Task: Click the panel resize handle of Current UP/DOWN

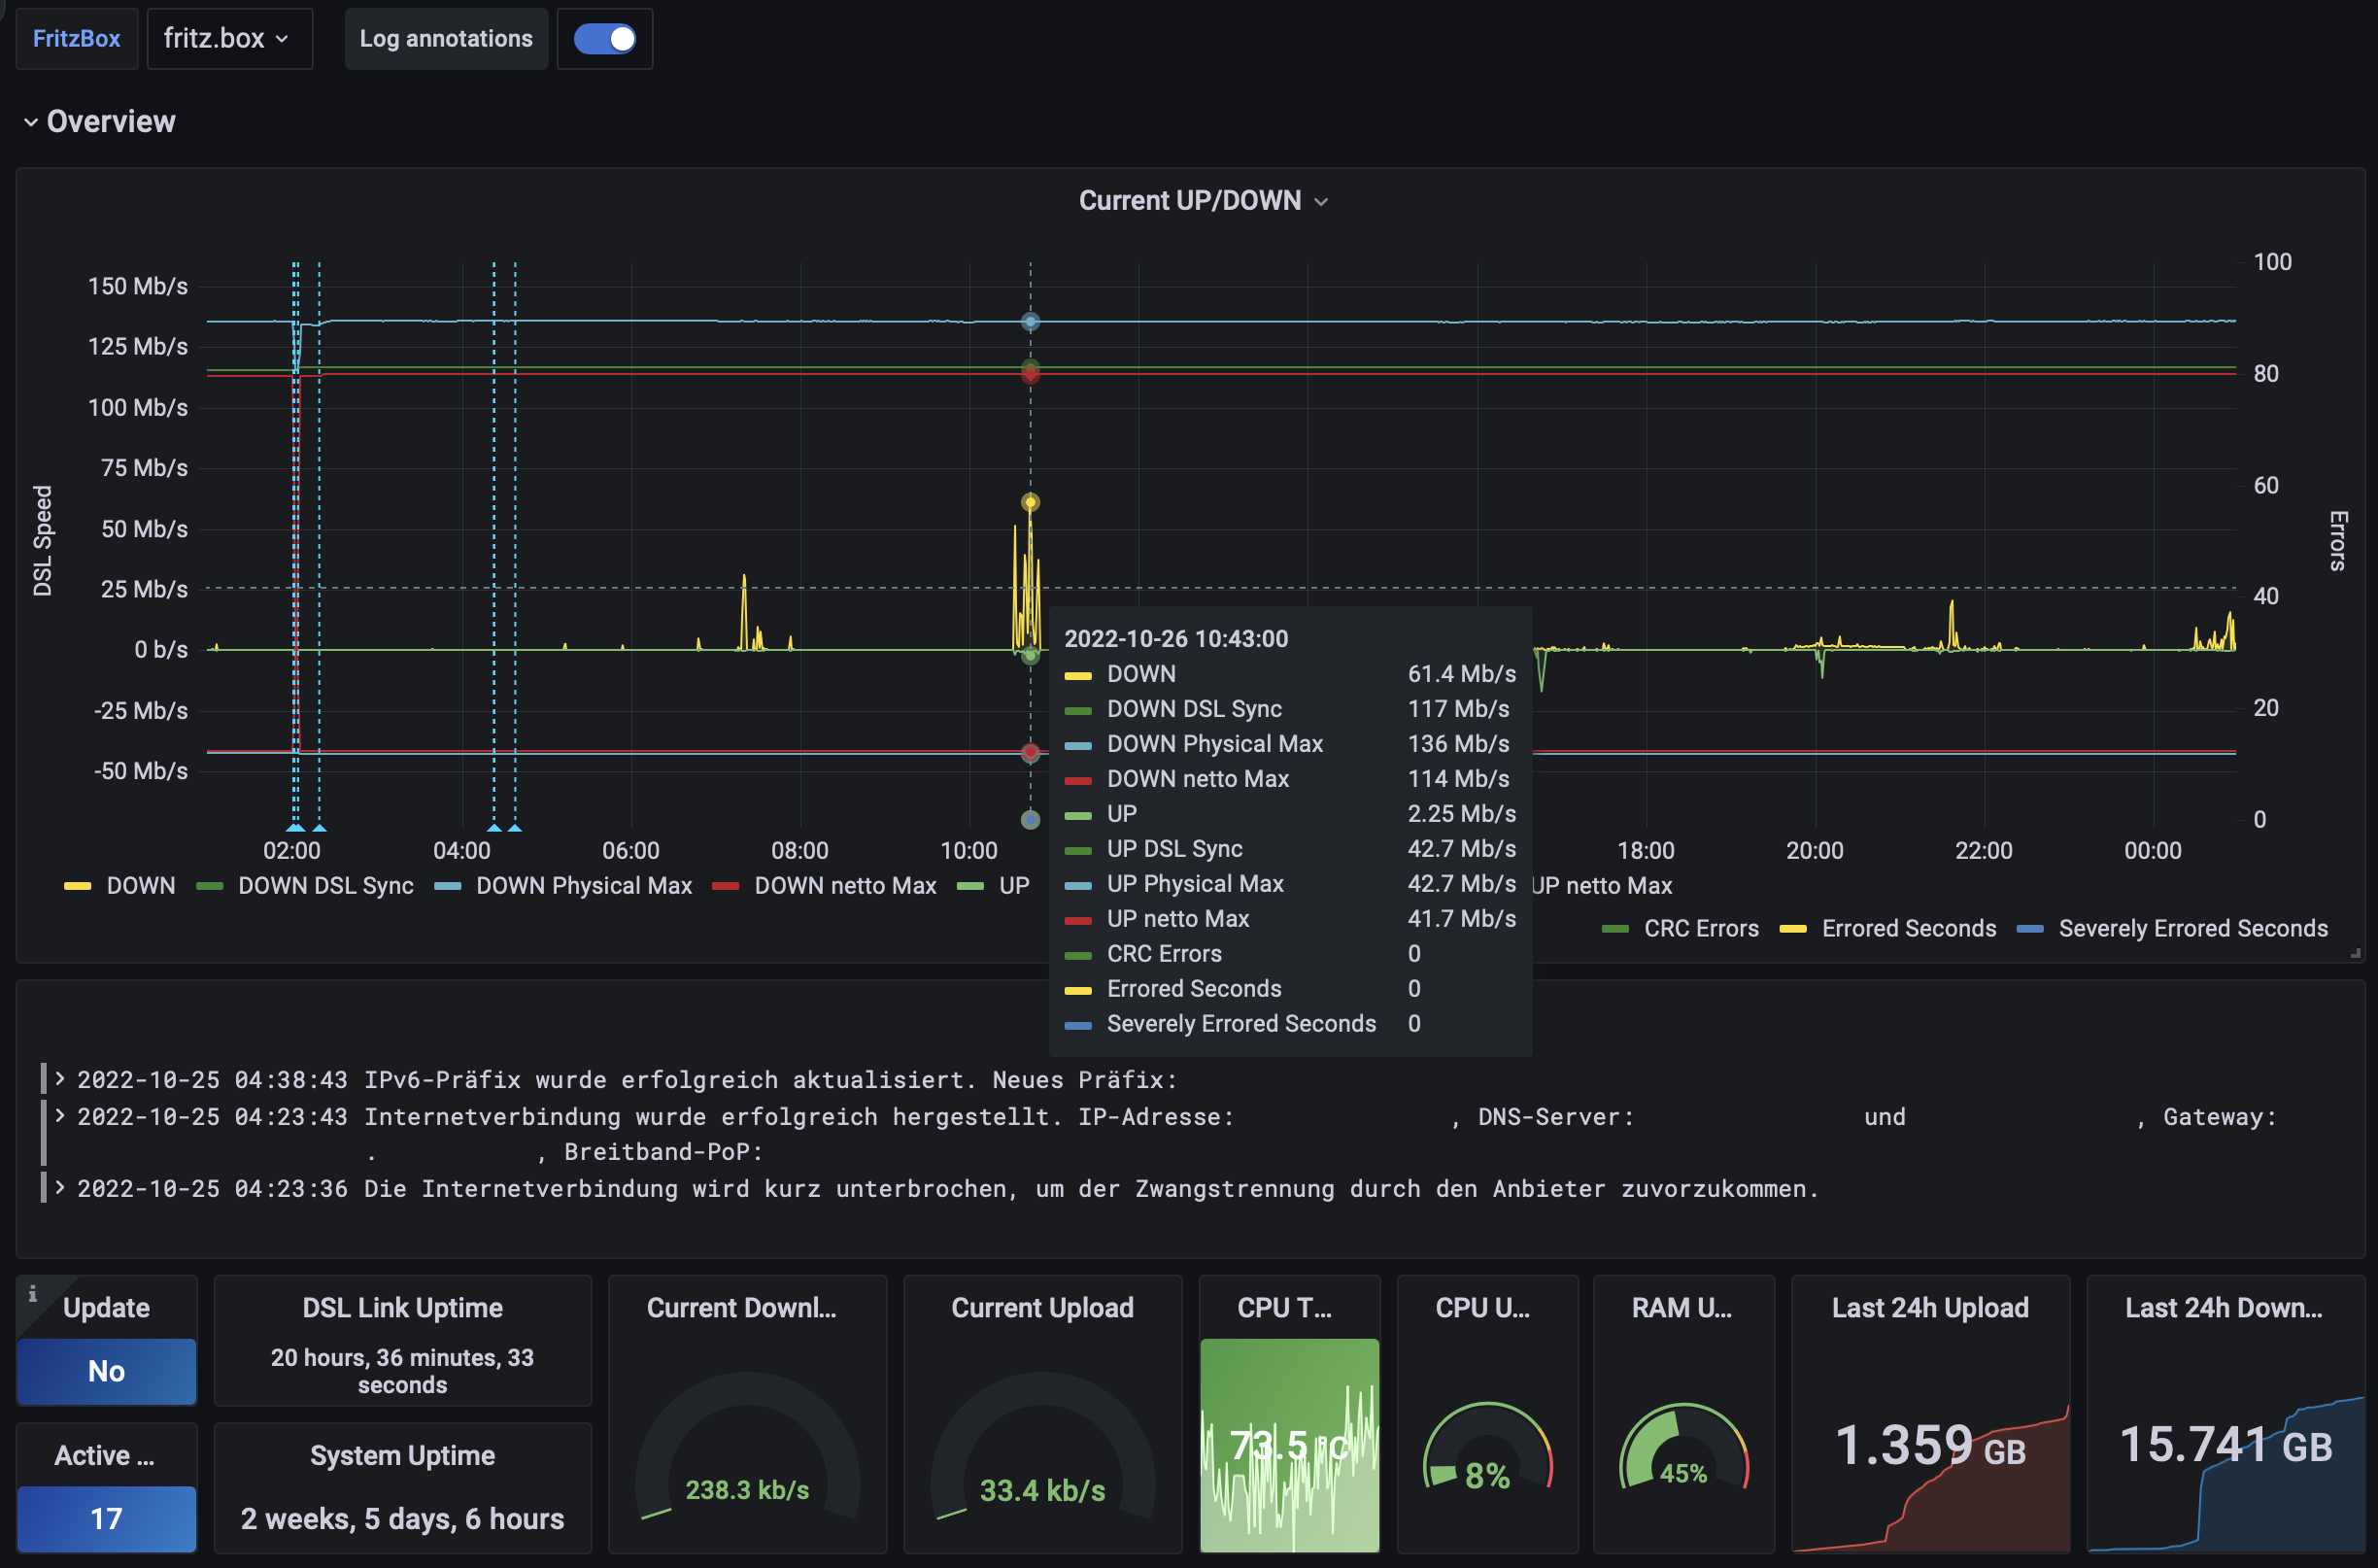Action: (x=2355, y=953)
